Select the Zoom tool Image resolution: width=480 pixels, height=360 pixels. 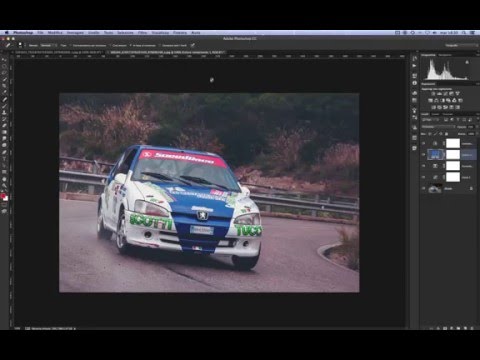pyautogui.click(x=4, y=185)
